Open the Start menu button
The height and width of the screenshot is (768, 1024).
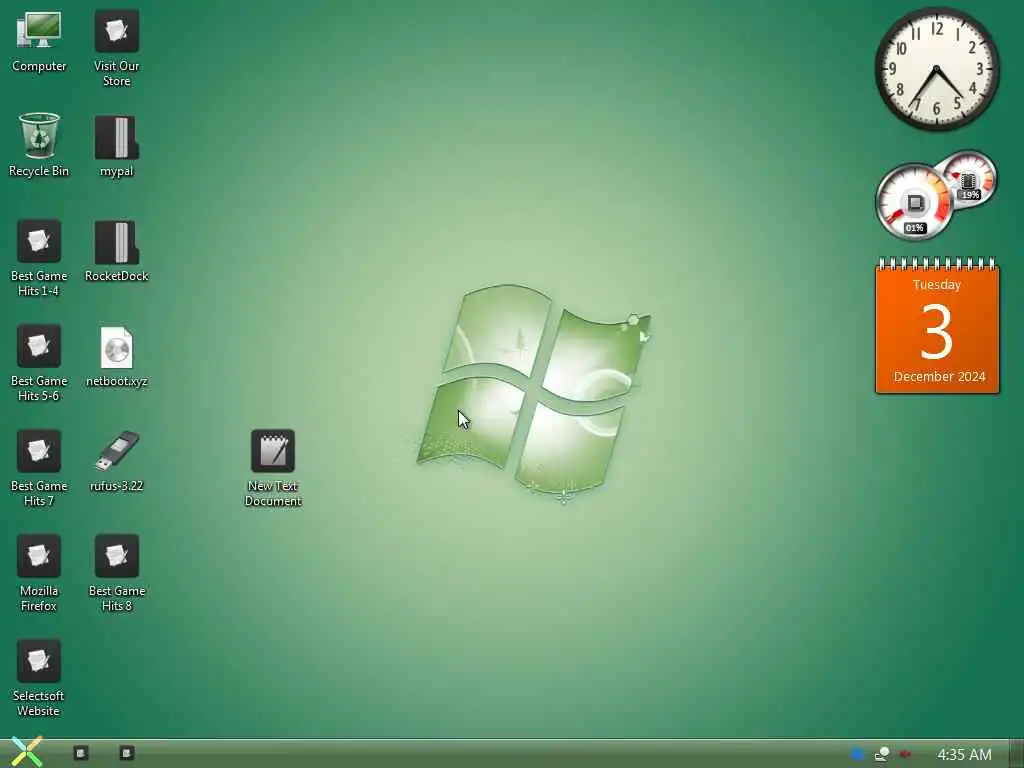27,752
